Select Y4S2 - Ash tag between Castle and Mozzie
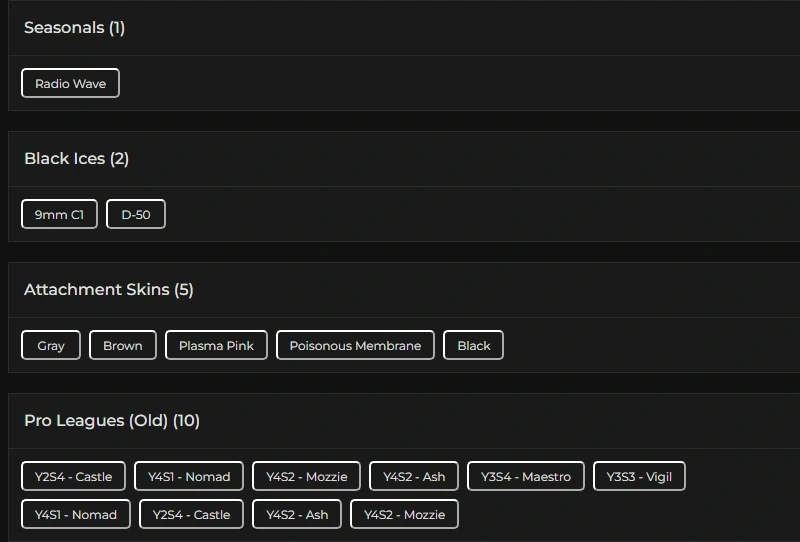Viewport: 800px width, 542px height. coord(297,515)
